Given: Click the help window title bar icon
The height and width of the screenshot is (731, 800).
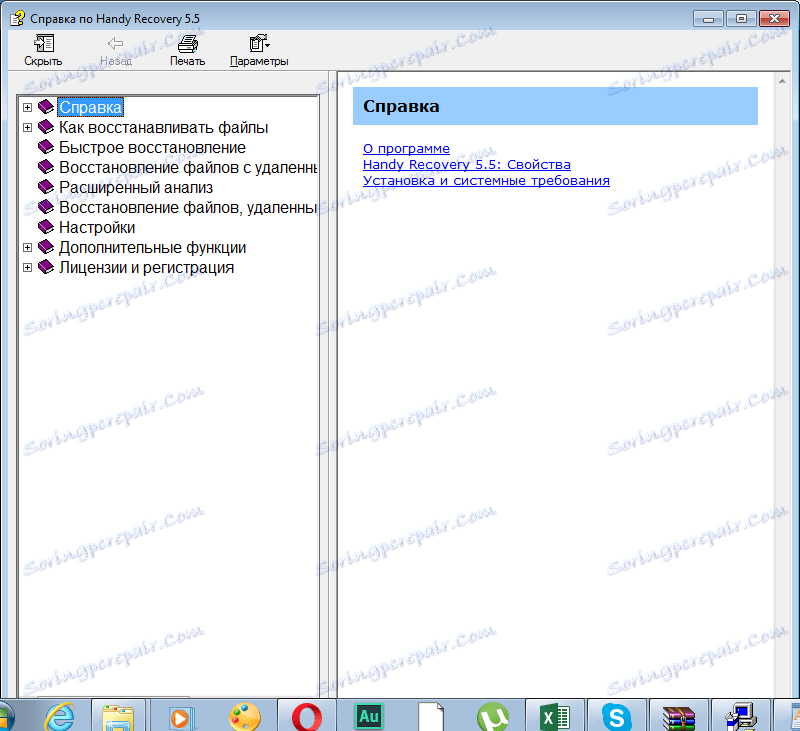Looking at the screenshot, I should point(17,19).
